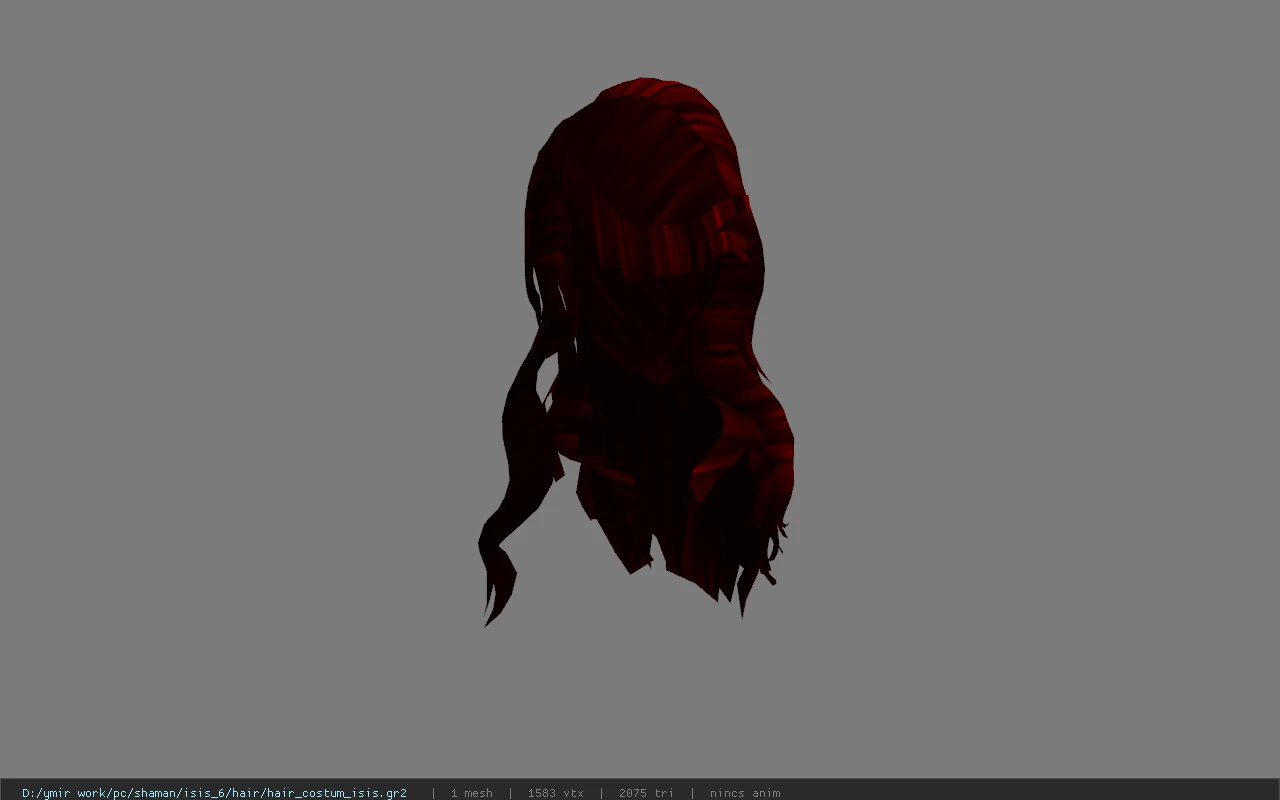Click the hair_costum_isis.gr2 file path in status bar

pos(214,793)
